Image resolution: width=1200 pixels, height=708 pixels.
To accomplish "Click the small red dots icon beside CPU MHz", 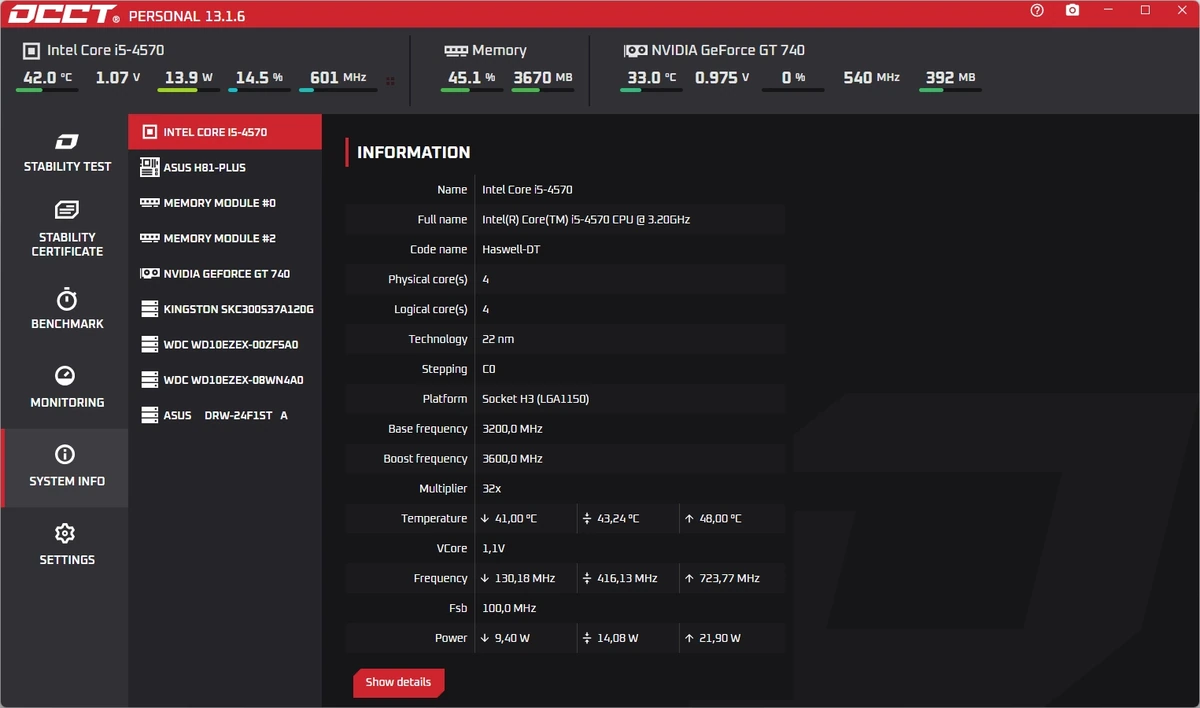I will 390,81.
